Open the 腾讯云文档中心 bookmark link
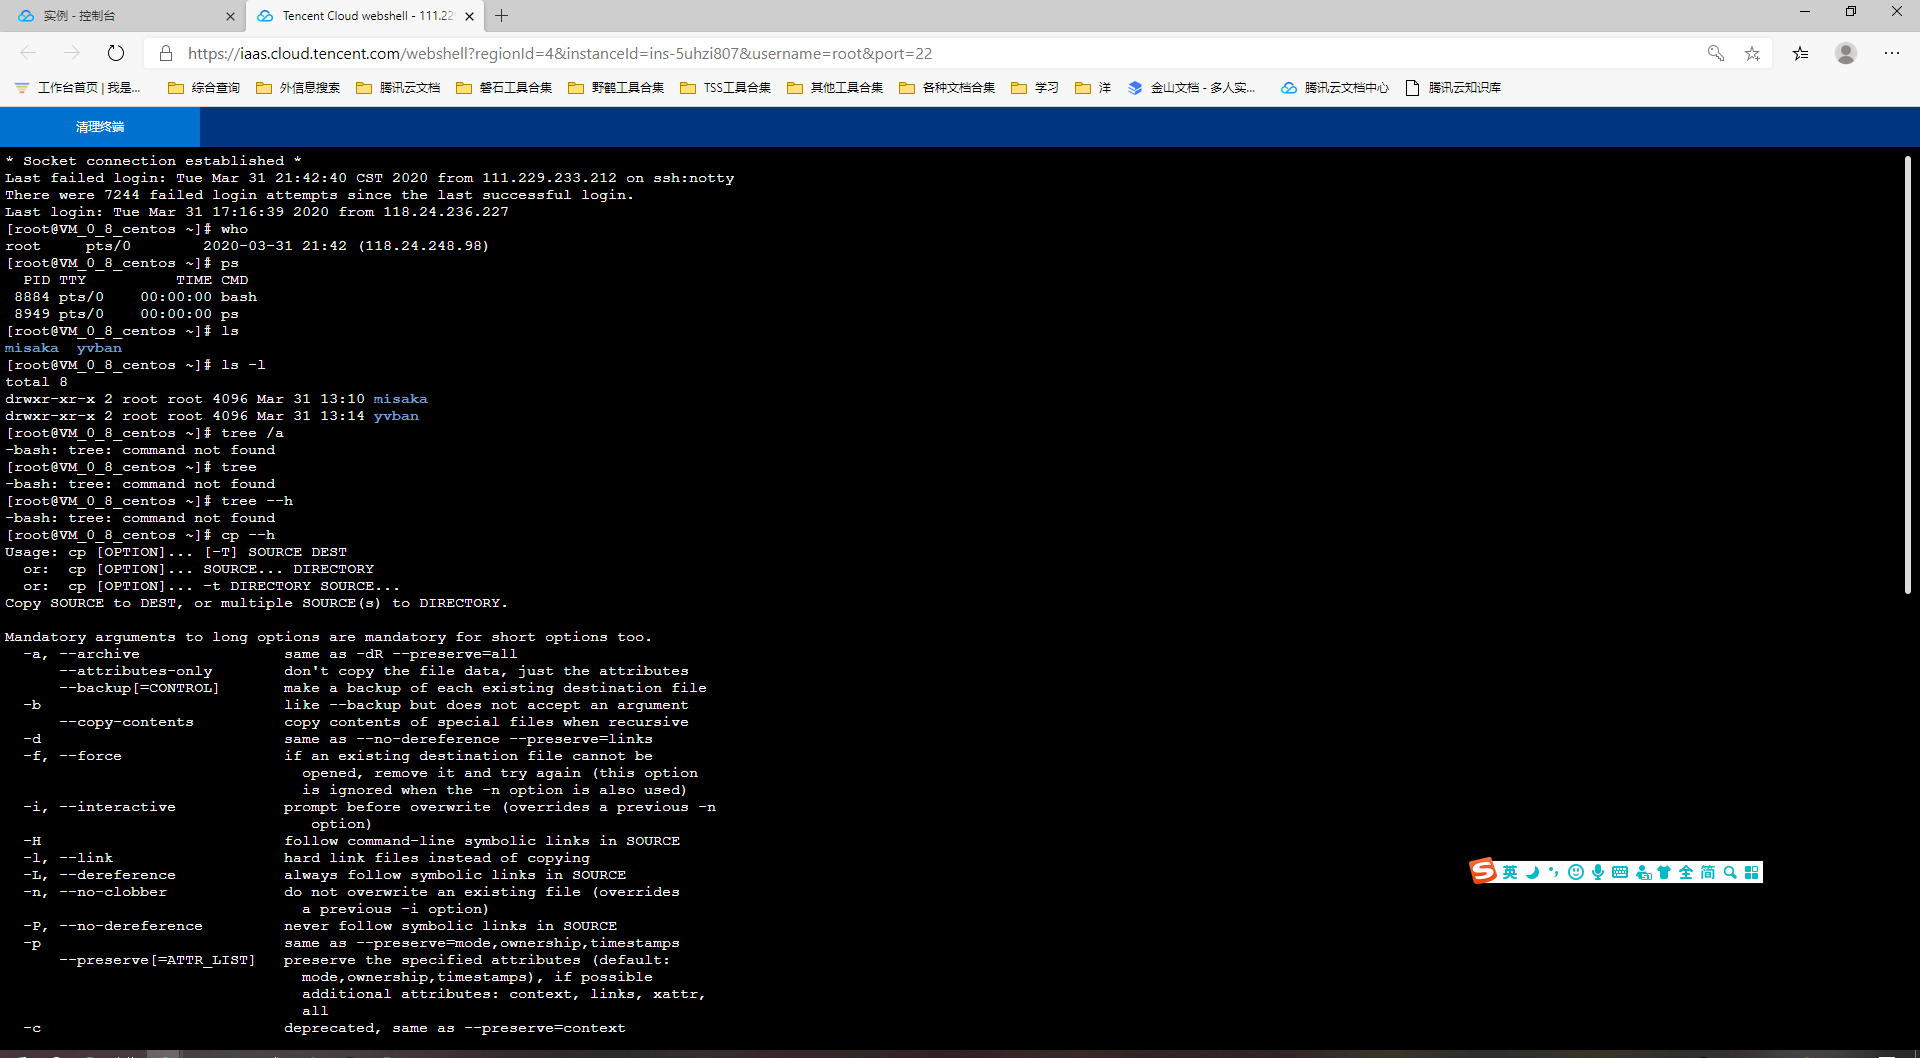Image resolution: width=1920 pixels, height=1058 pixels. coord(1335,88)
